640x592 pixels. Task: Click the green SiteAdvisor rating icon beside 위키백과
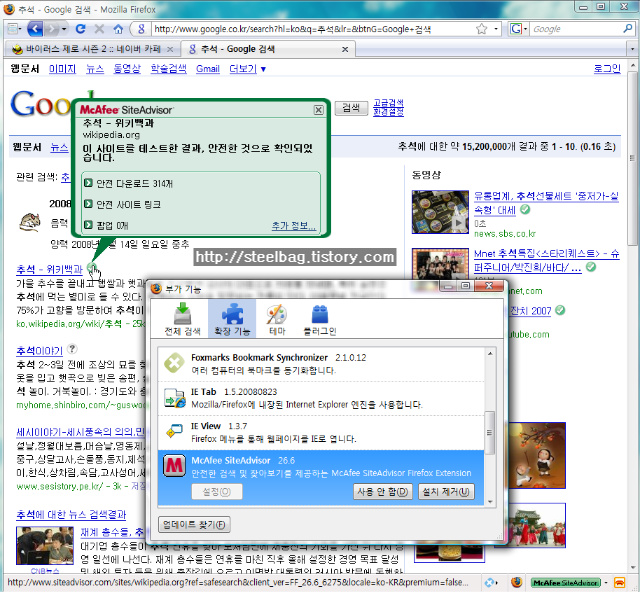[93, 268]
